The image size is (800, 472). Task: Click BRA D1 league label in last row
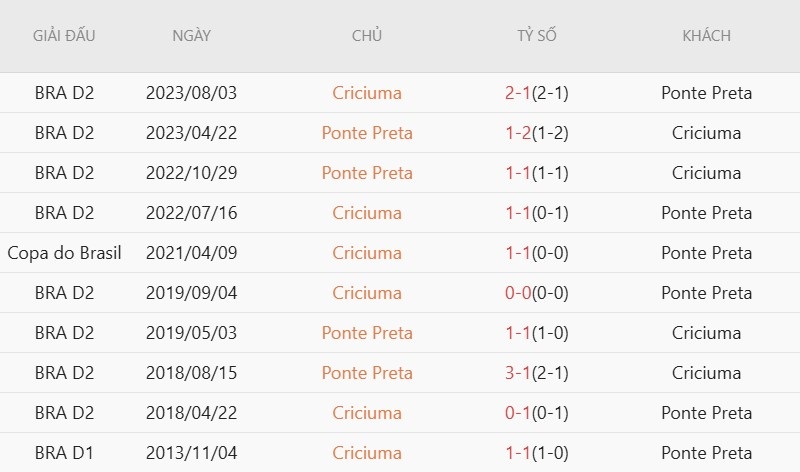pos(64,453)
